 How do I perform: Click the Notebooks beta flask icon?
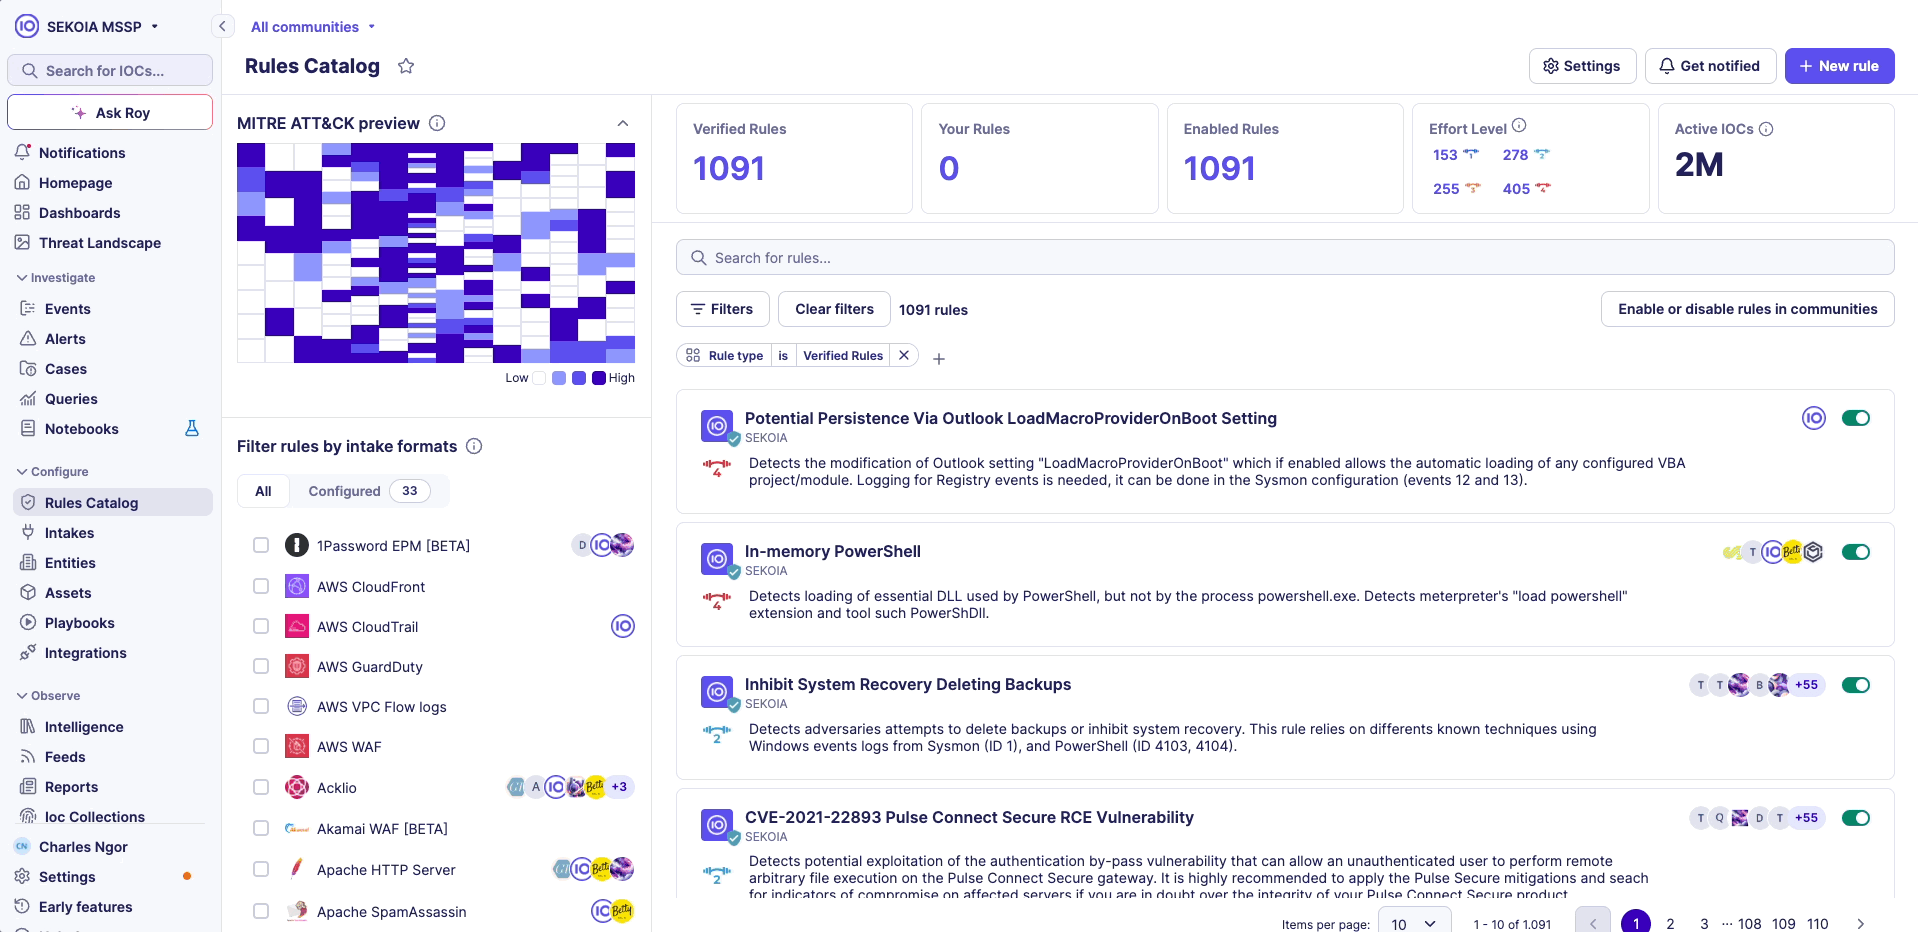pos(192,429)
